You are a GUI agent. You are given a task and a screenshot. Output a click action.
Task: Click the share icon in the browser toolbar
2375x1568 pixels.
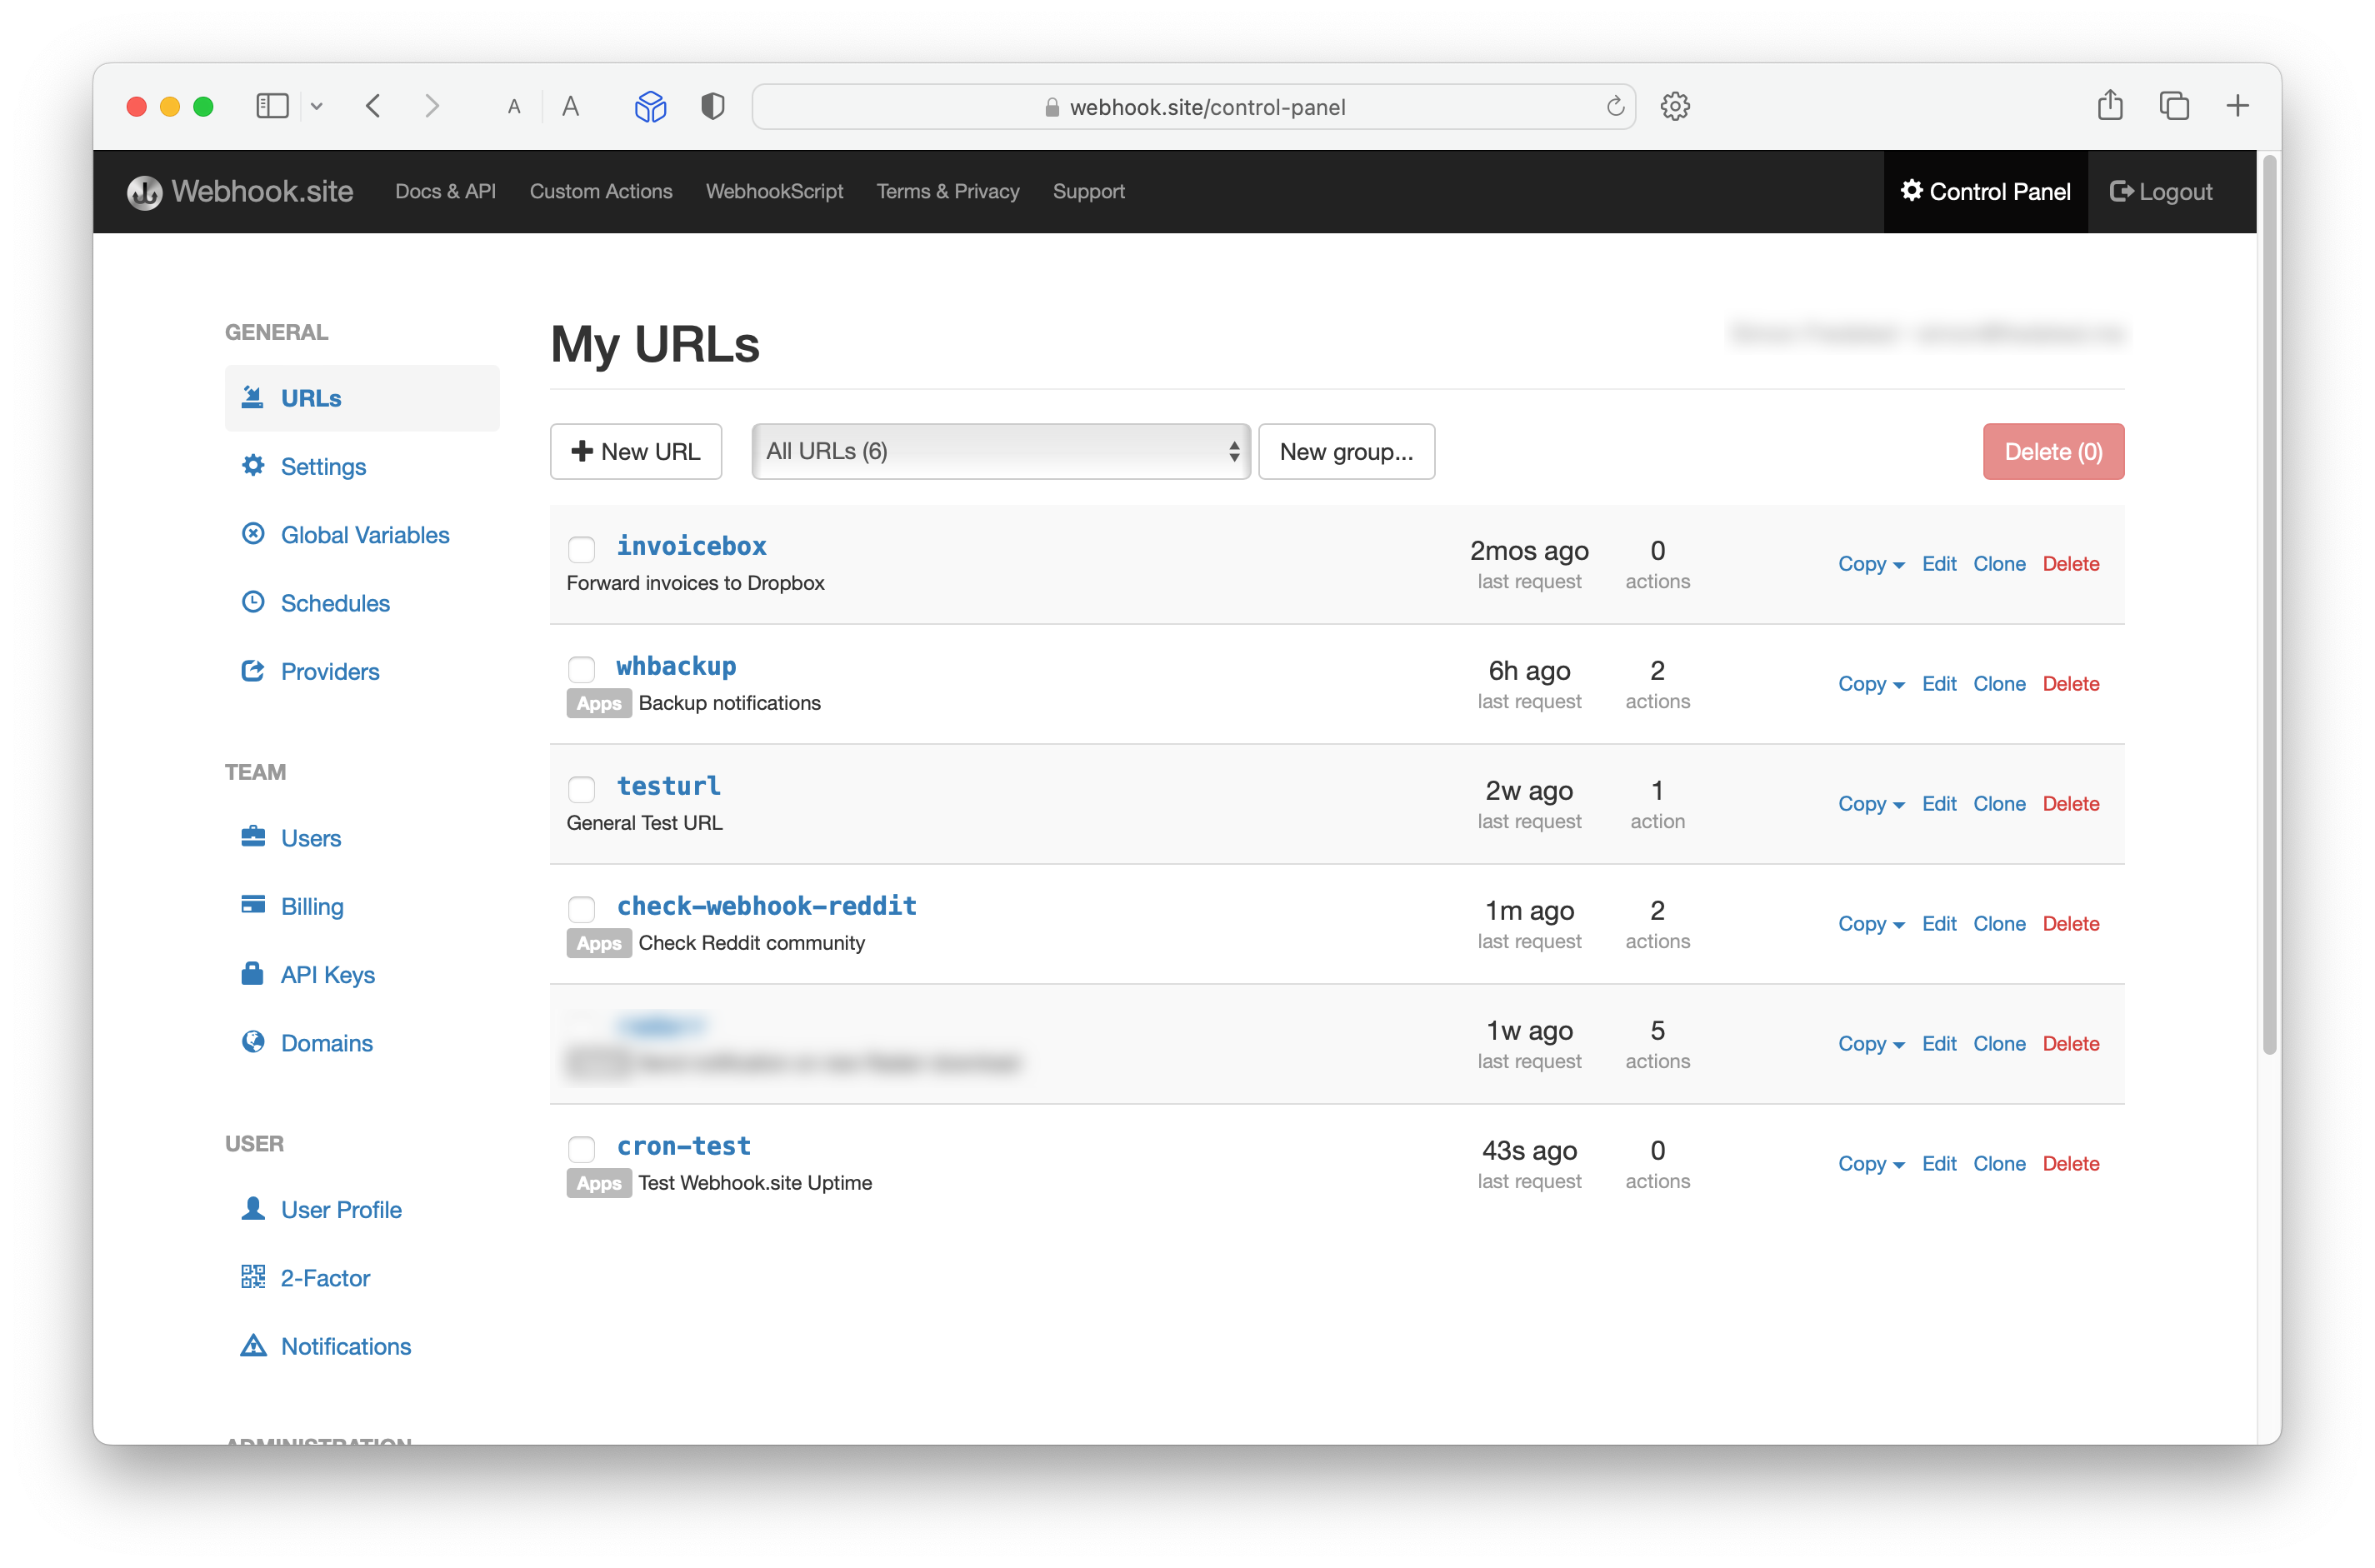tap(2110, 105)
